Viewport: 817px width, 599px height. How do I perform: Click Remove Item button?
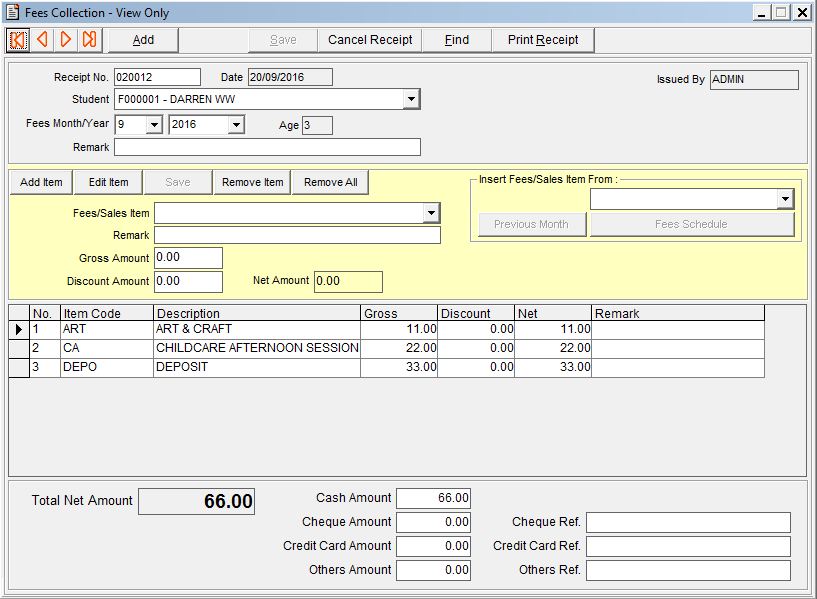(x=252, y=182)
